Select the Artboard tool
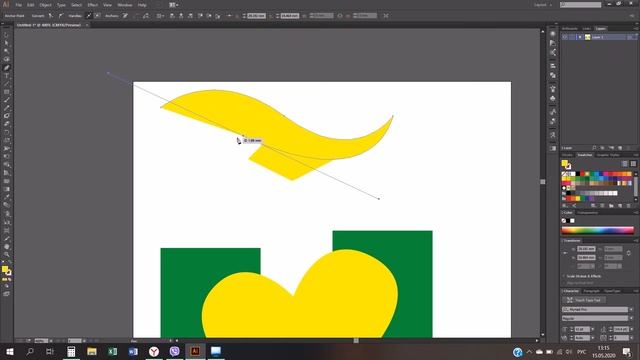Image resolution: width=640 pixels, height=360 pixels. 7,231
